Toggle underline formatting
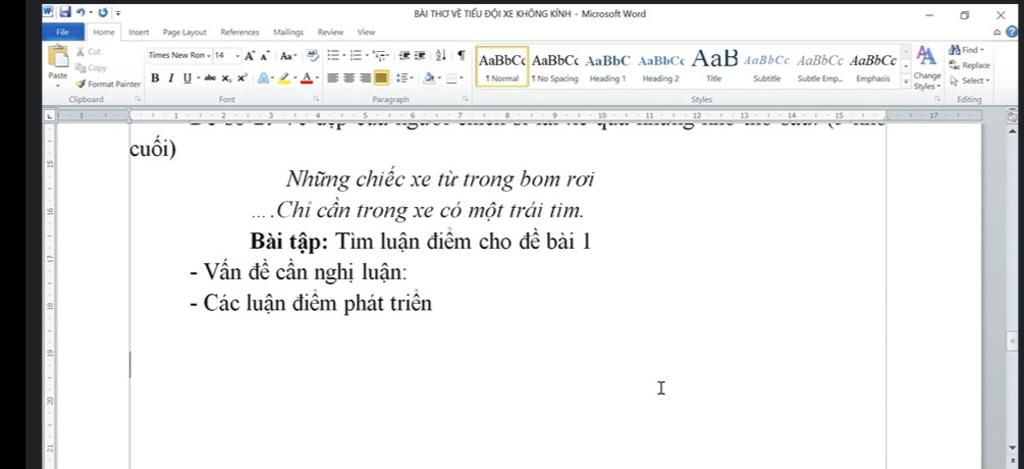1024x469 pixels. [x=187, y=78]
